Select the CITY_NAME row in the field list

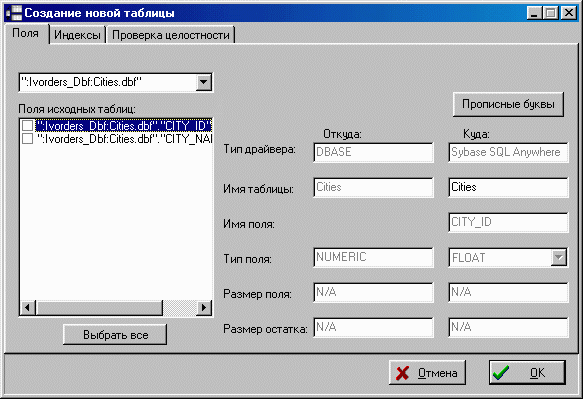coord(124,139)
